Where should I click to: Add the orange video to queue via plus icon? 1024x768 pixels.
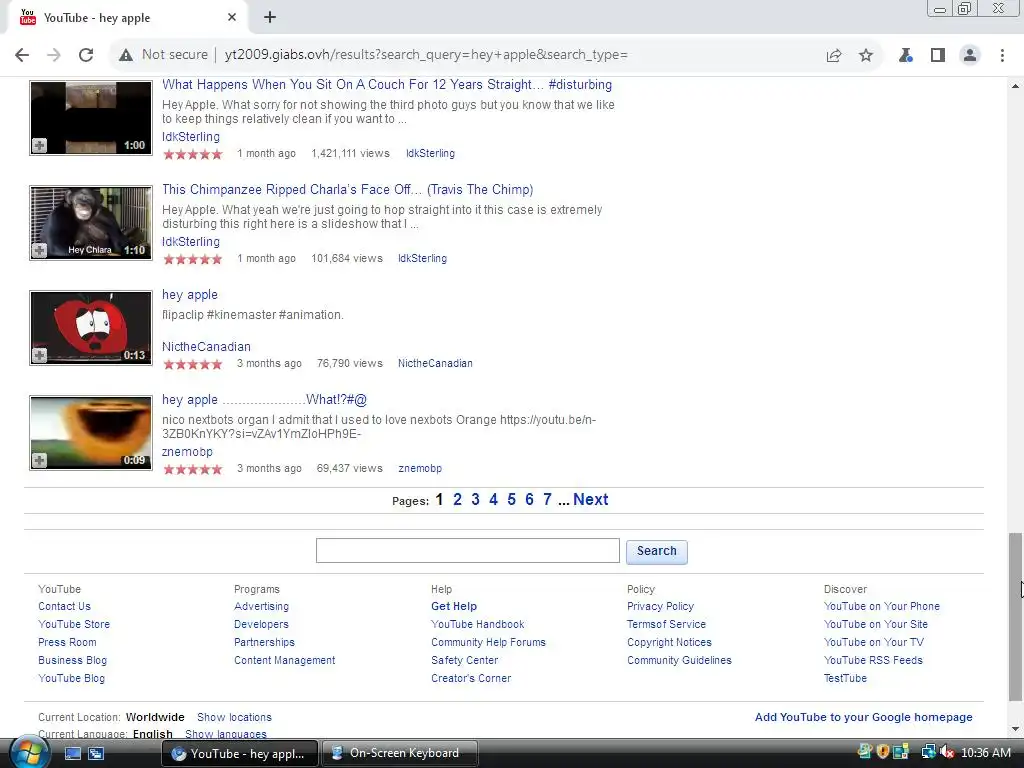click(x=39, y=460)
